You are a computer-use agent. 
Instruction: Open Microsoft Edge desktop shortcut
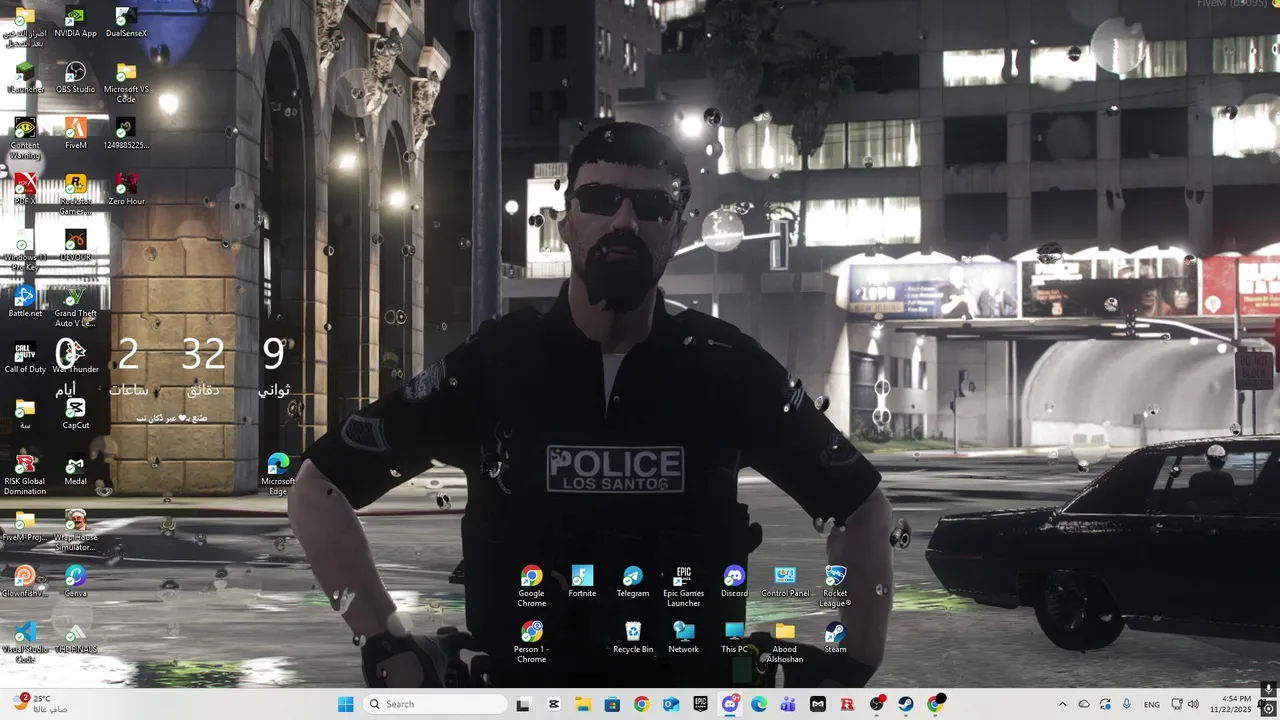click(278, 475)
